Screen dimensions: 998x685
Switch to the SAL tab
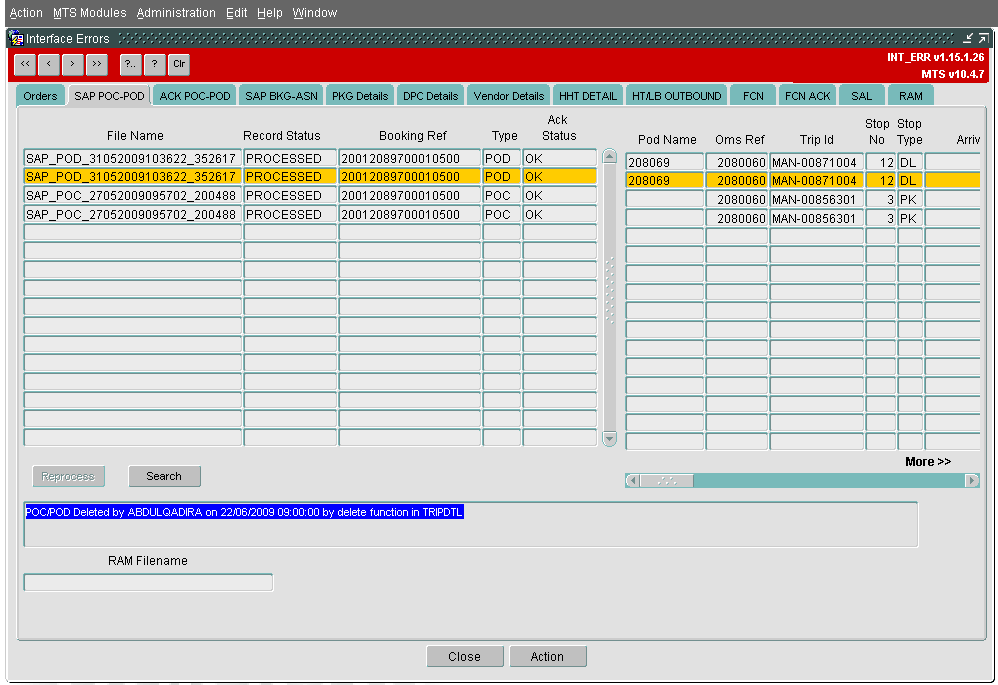861,96
